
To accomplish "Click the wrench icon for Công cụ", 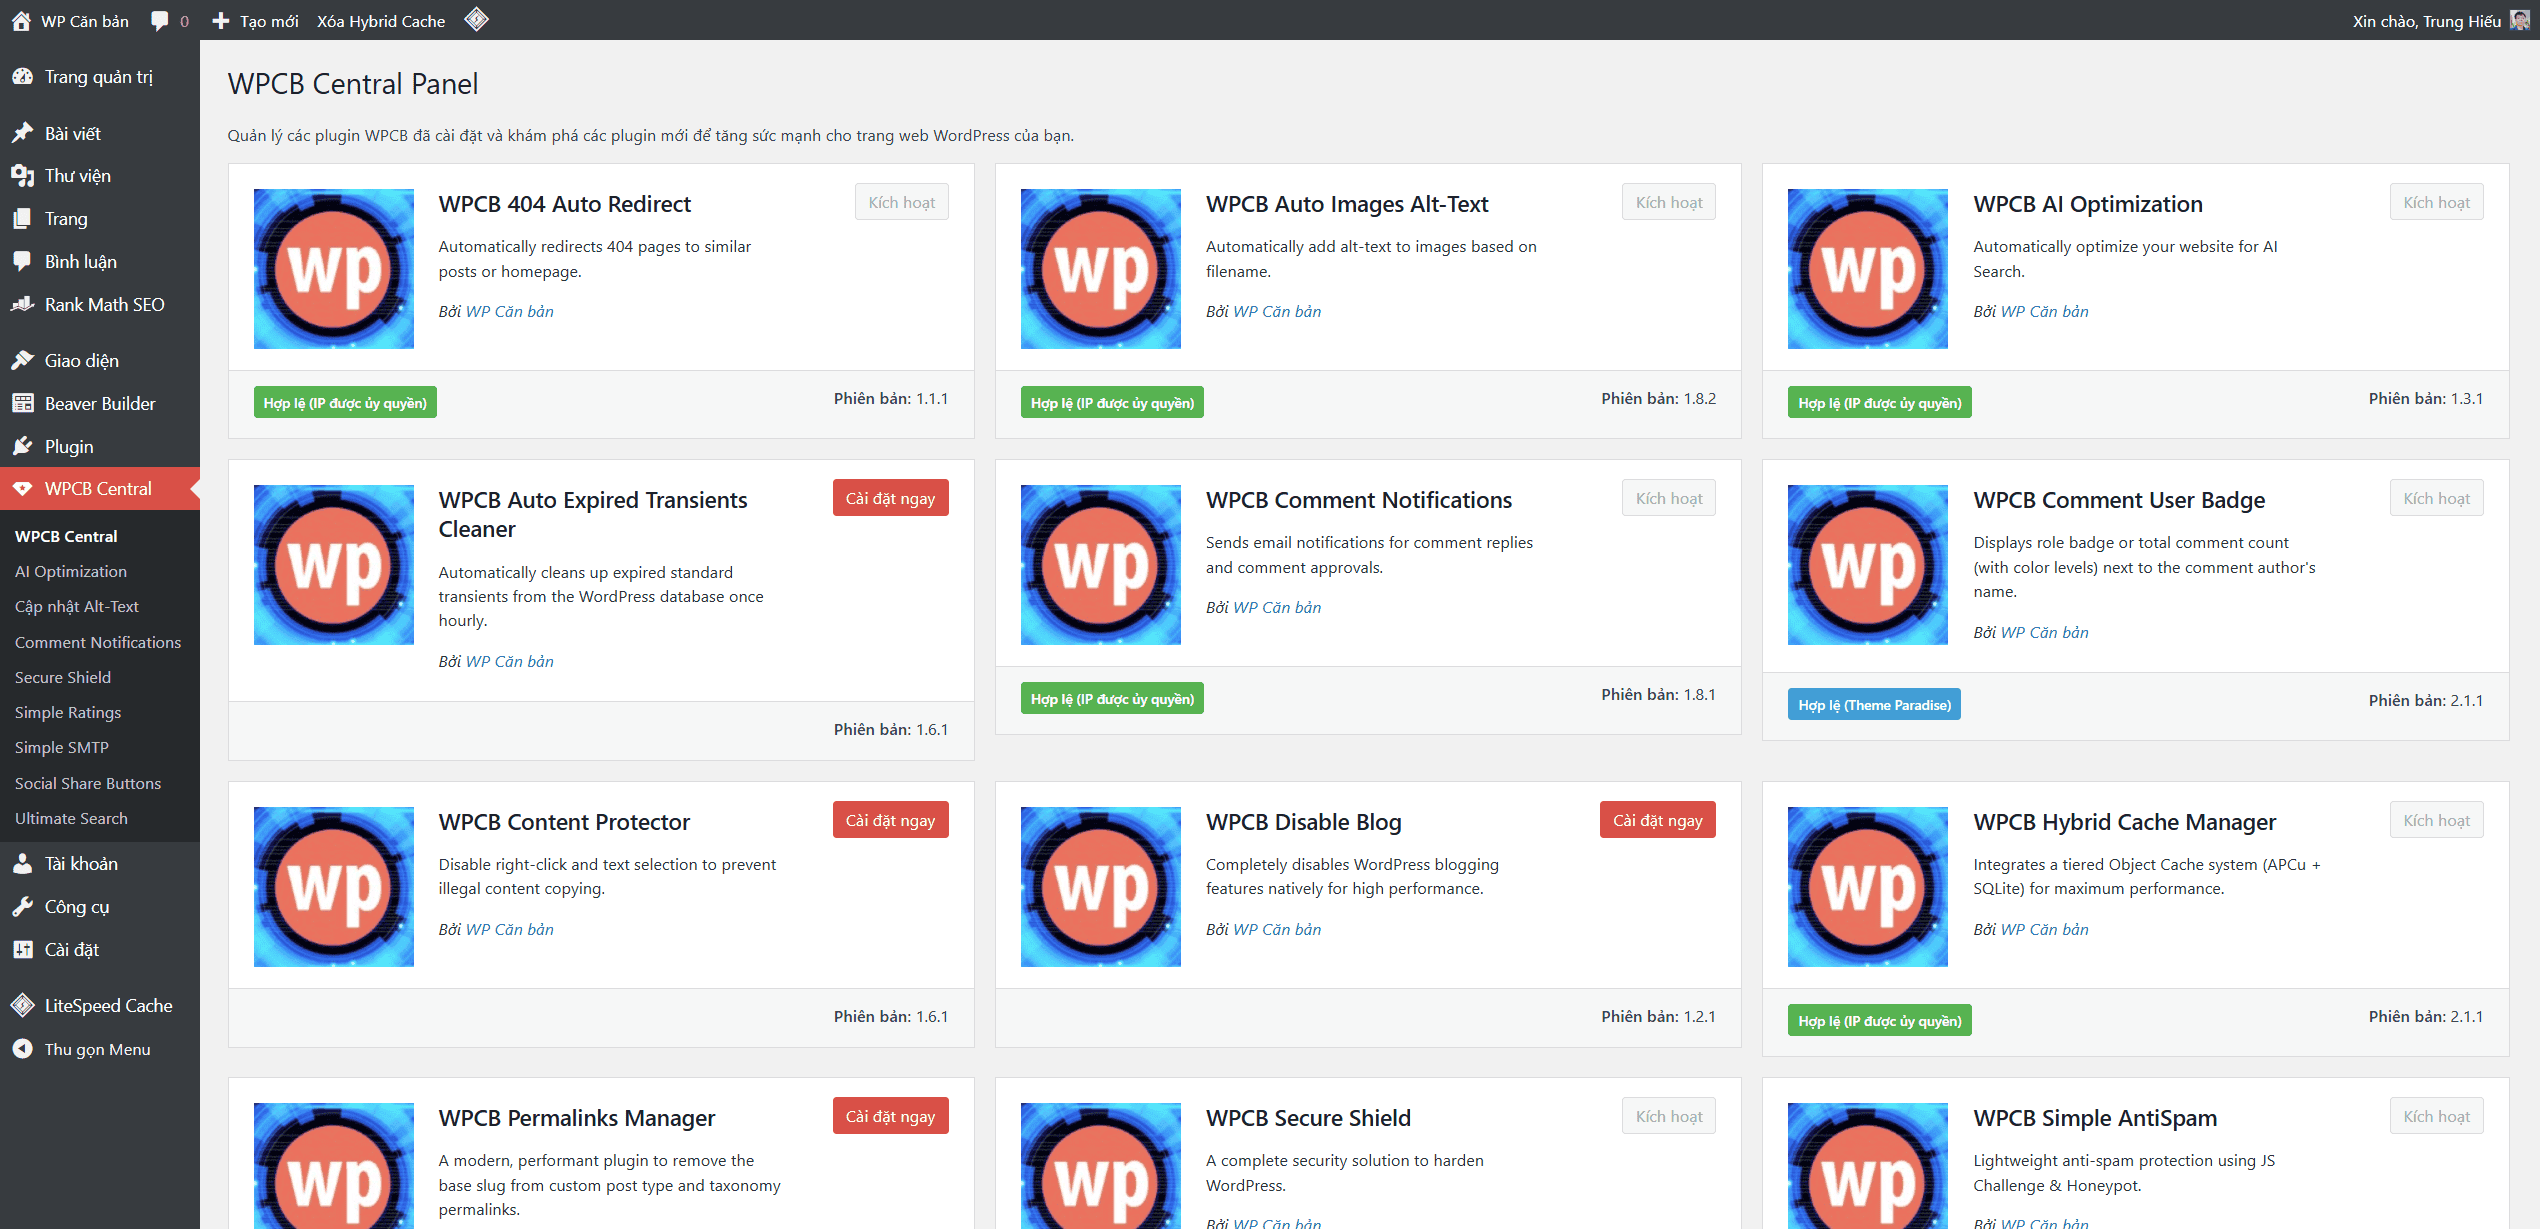I will point(23,907).
